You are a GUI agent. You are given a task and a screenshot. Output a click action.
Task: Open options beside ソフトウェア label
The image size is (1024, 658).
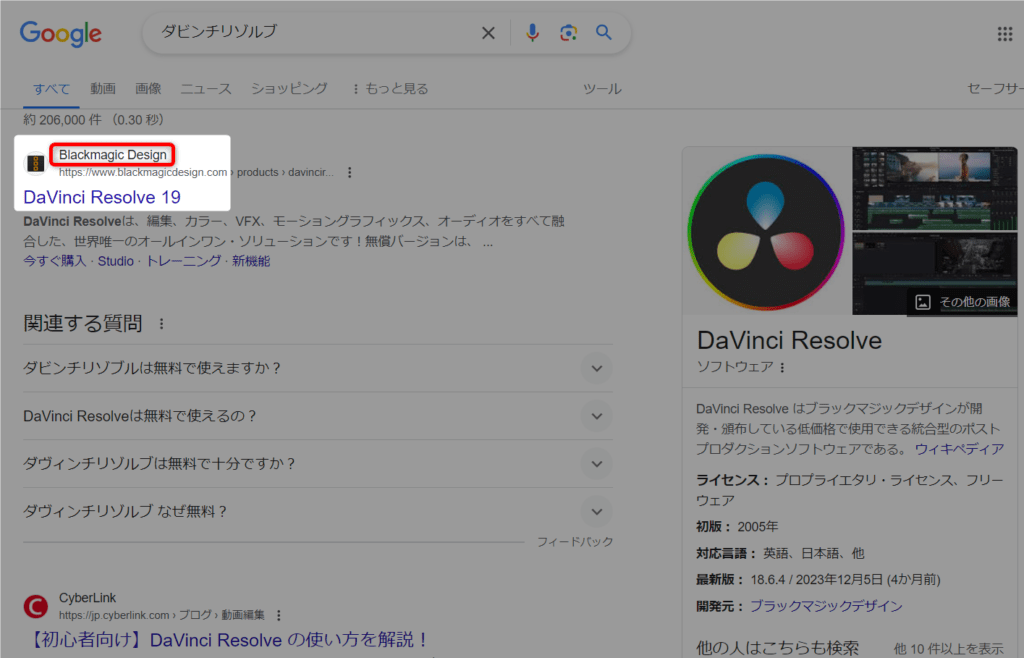point(782,368)
